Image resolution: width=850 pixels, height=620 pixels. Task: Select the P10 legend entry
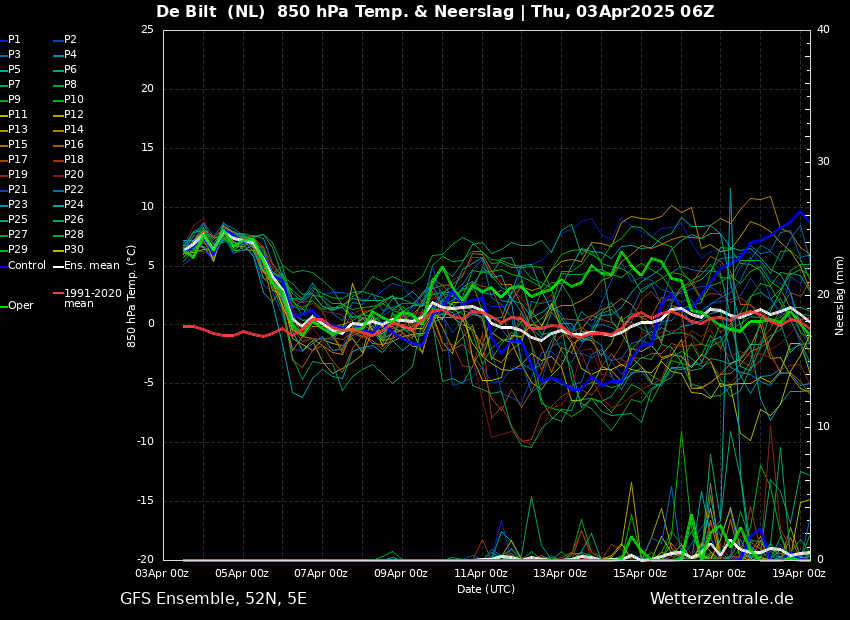[74, 100]
